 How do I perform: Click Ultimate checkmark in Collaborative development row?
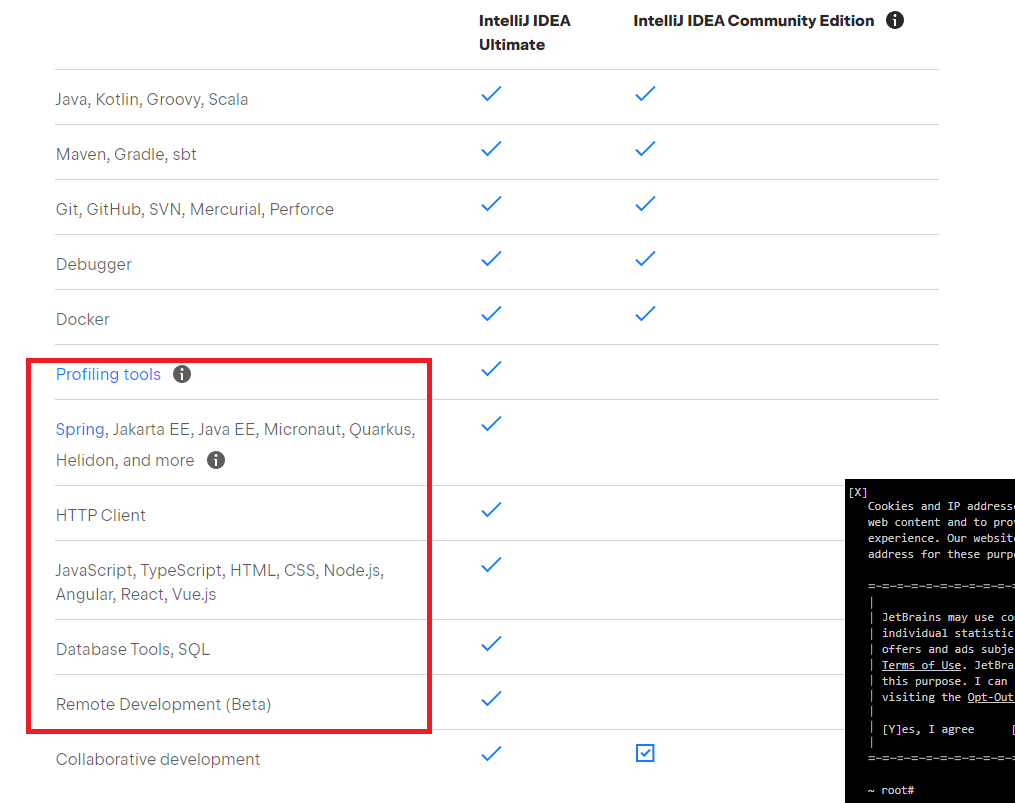coord(491,754)
